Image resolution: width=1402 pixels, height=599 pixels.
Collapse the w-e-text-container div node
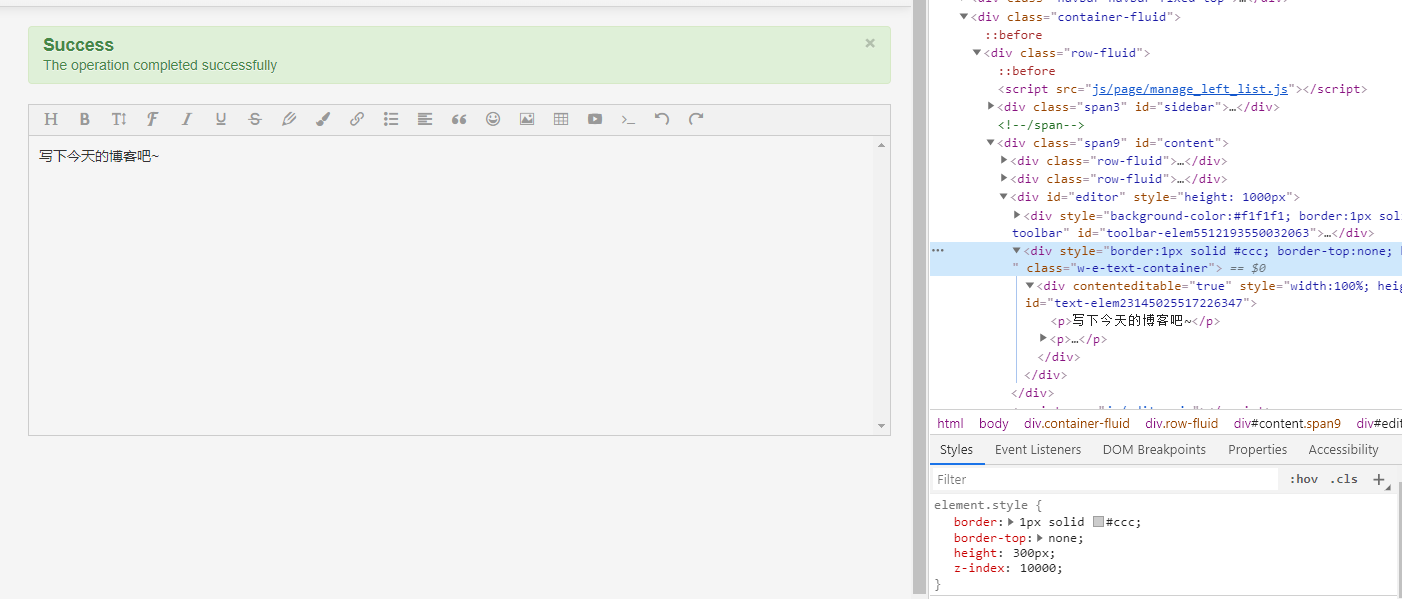click(x=1017, y=251)
